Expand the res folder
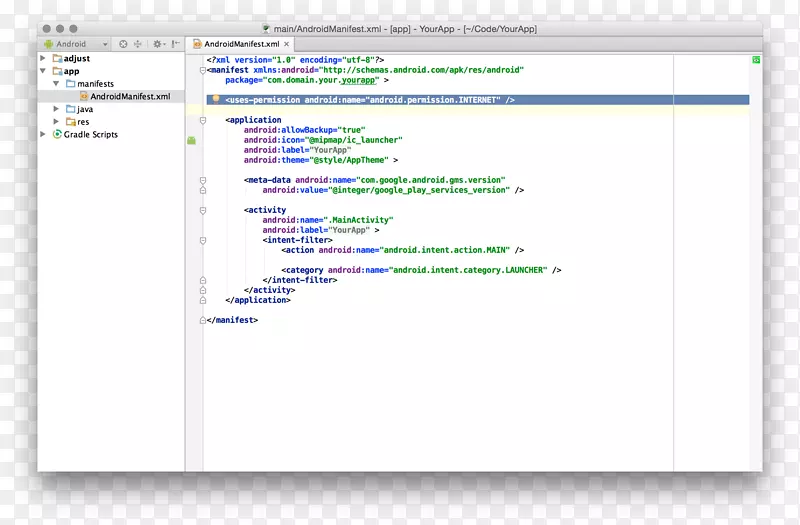Viewport: 800px width, 525px height. 56,121
